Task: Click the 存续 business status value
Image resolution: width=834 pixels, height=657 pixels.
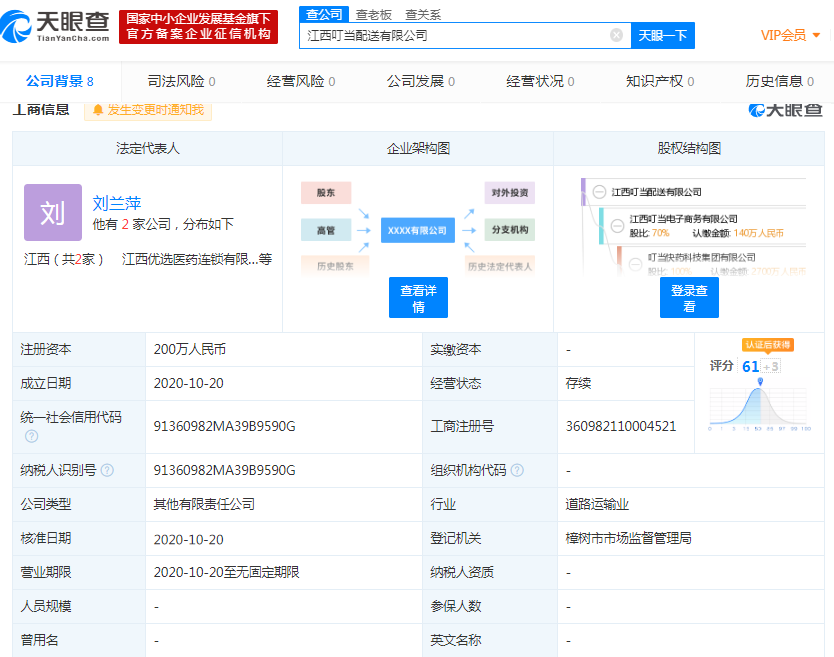Action: coord(578,383)
